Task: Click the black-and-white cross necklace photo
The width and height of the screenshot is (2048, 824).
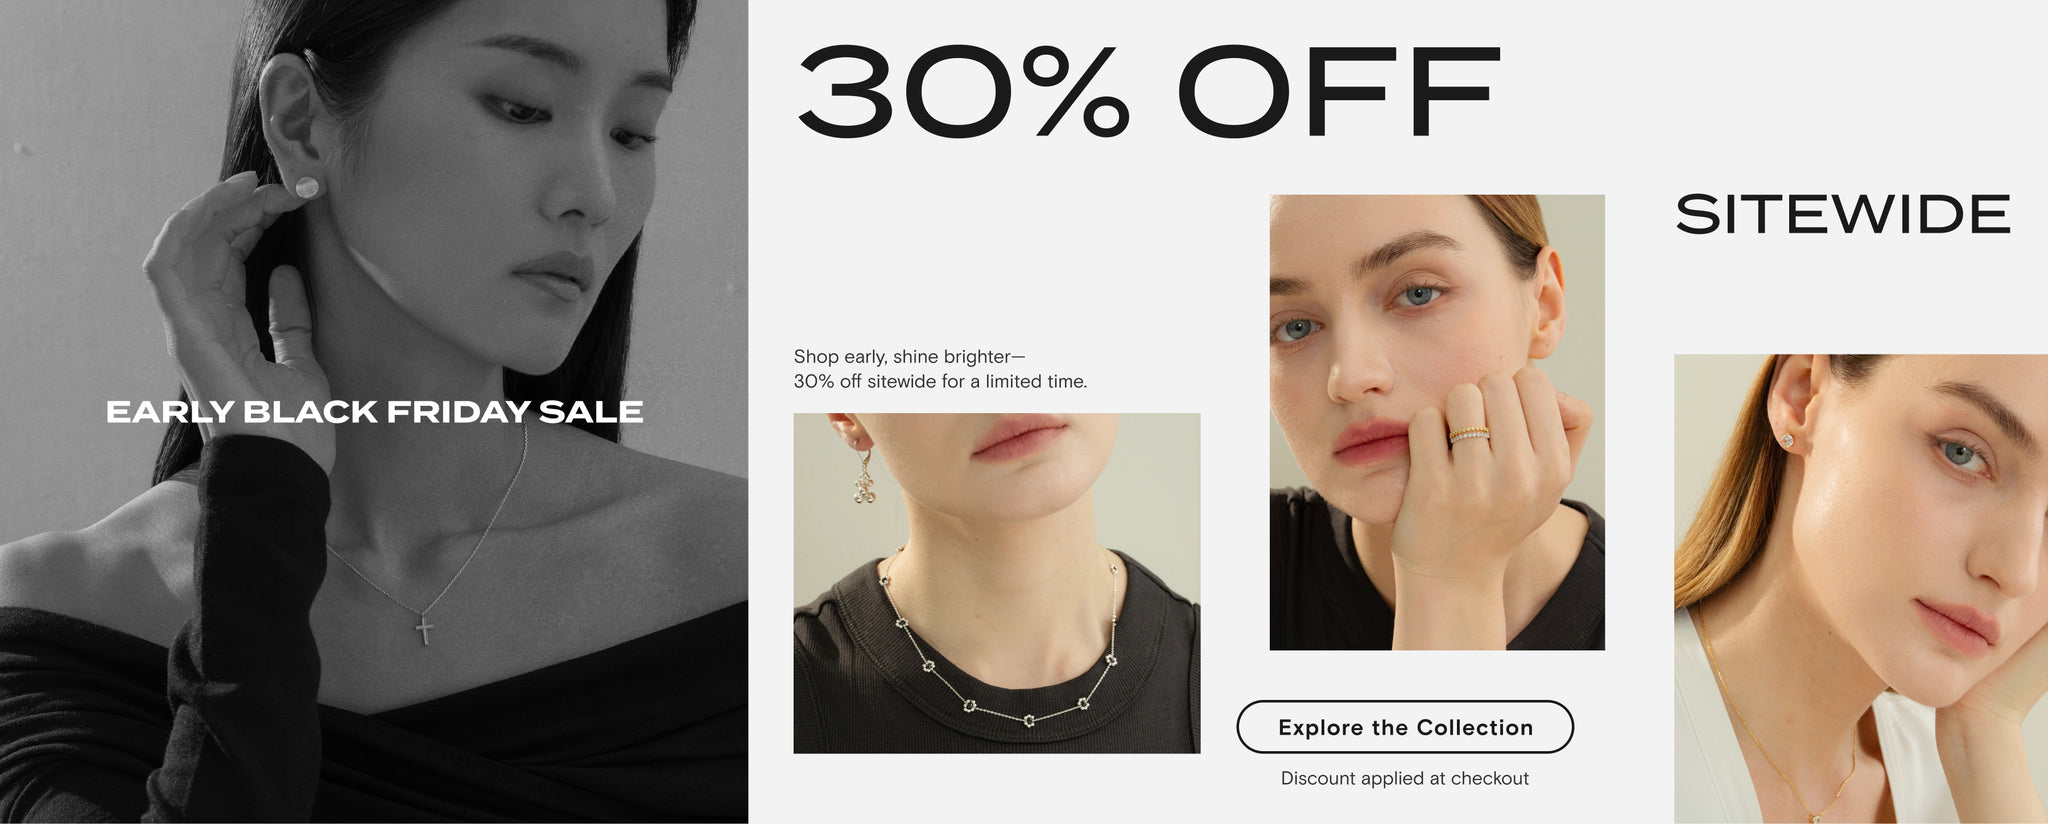Action: click(x=374, y=412)
